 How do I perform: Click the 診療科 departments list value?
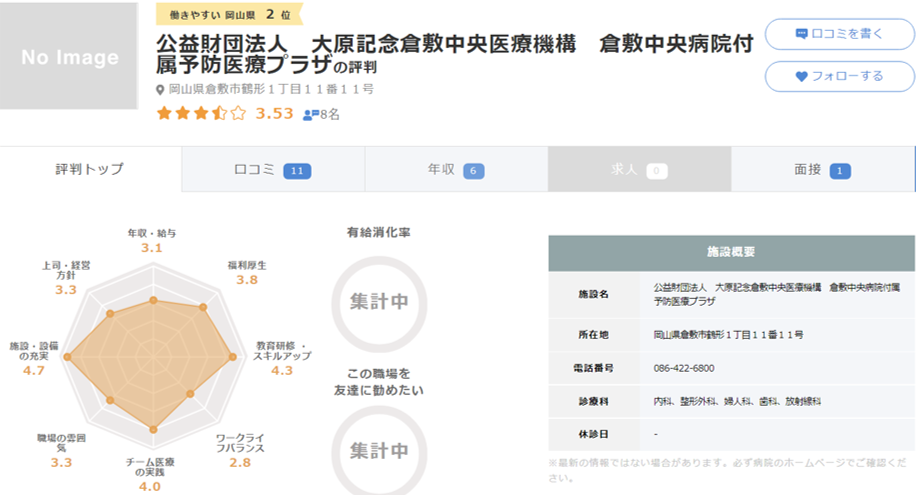point(737,401)
